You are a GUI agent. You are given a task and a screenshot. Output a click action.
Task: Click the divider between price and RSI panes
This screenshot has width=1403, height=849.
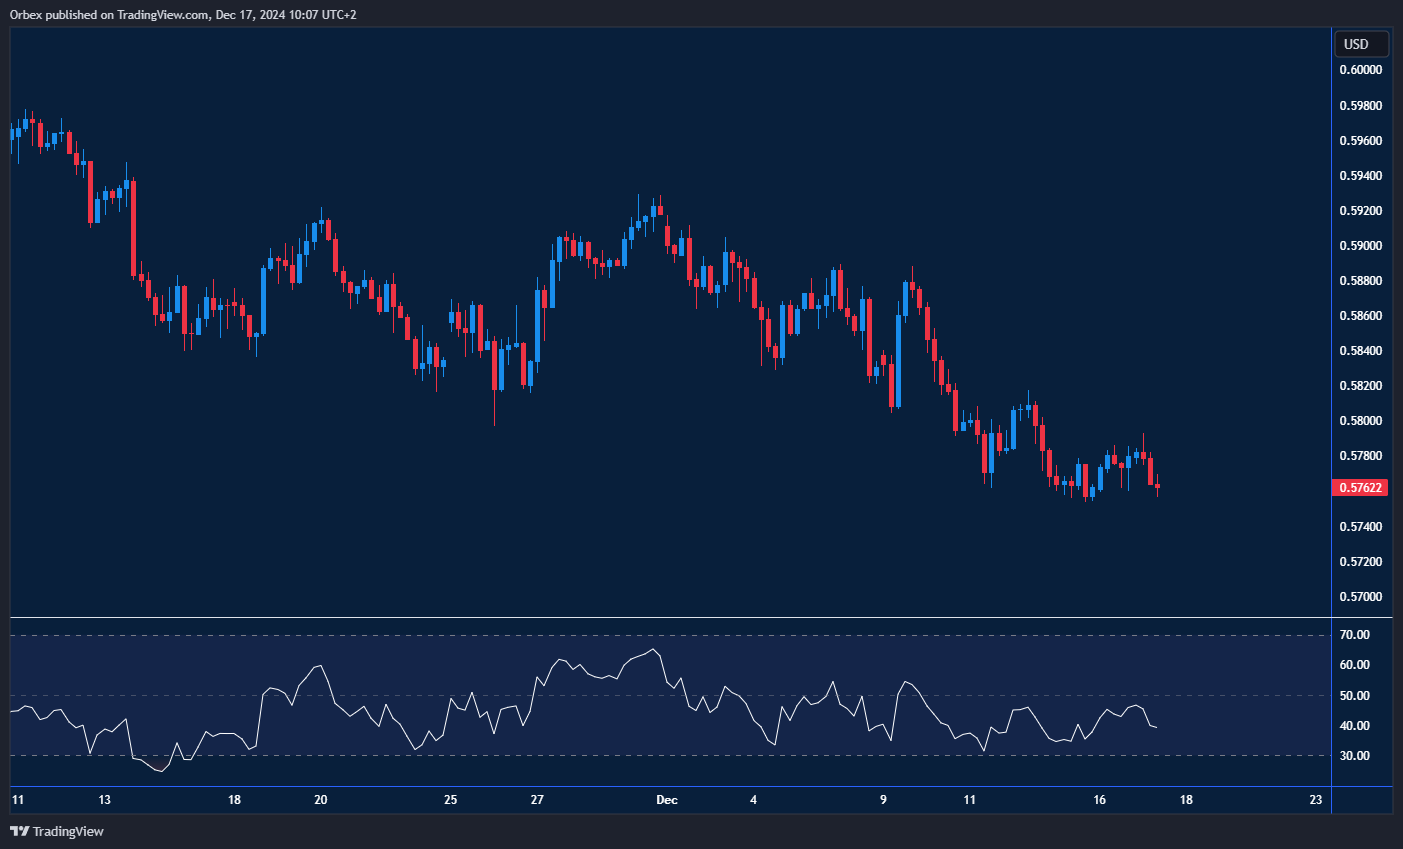coord(670,618)
